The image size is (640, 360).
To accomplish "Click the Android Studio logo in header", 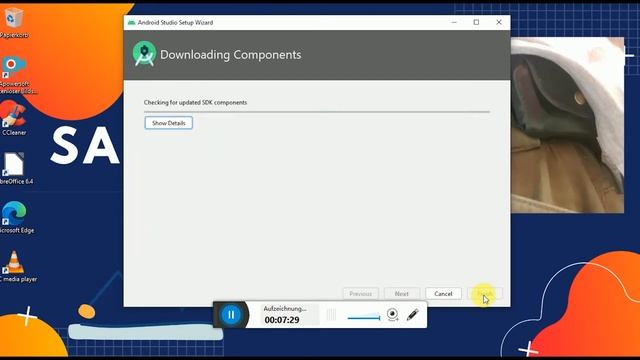I will 144,54.
